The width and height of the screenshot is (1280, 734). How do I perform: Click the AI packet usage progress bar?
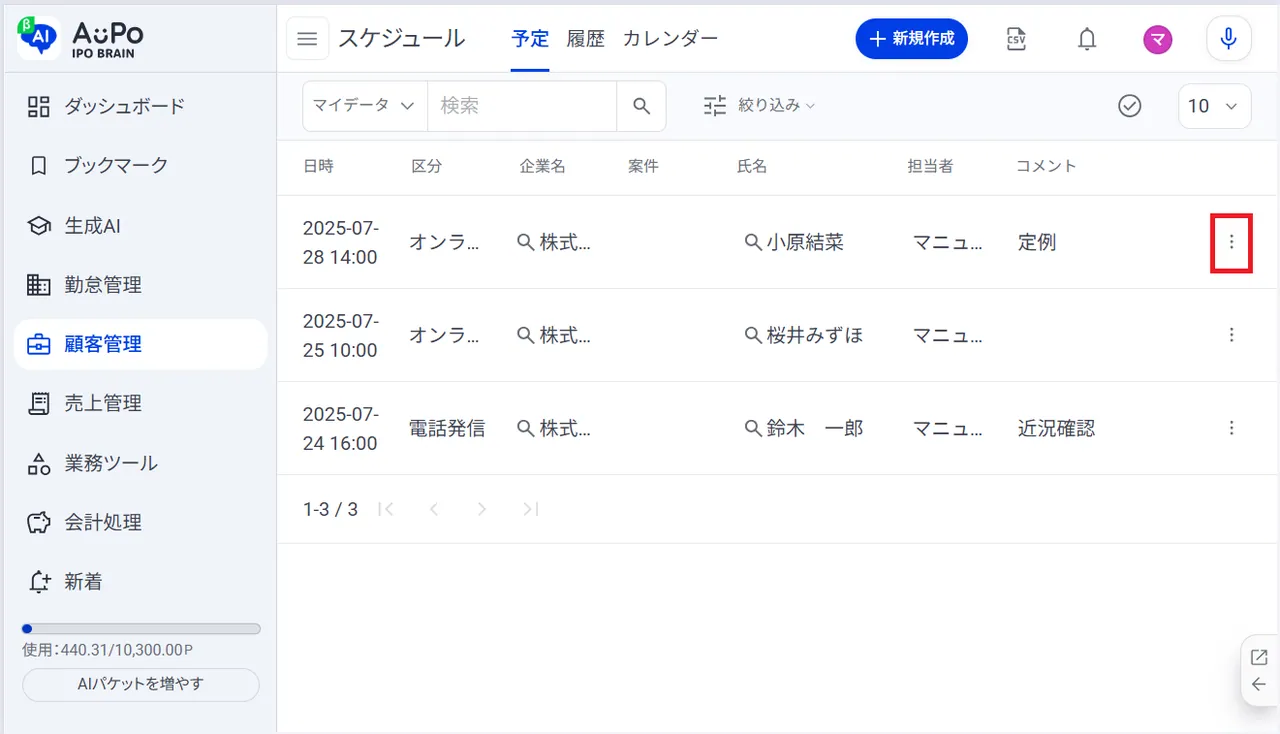coord(141,629)
